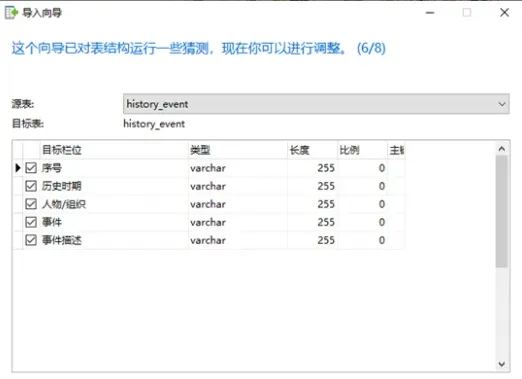The width and height of the screenshot is (522, 379).
Task: Click the 目标栏位 column header
Action: [114, 150]
